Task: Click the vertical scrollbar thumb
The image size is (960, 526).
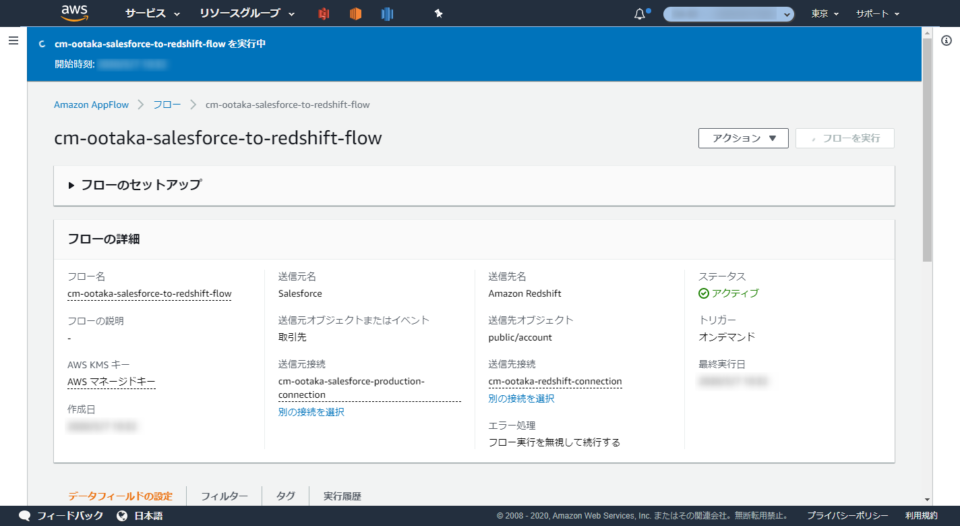Action: pos(927,150)
